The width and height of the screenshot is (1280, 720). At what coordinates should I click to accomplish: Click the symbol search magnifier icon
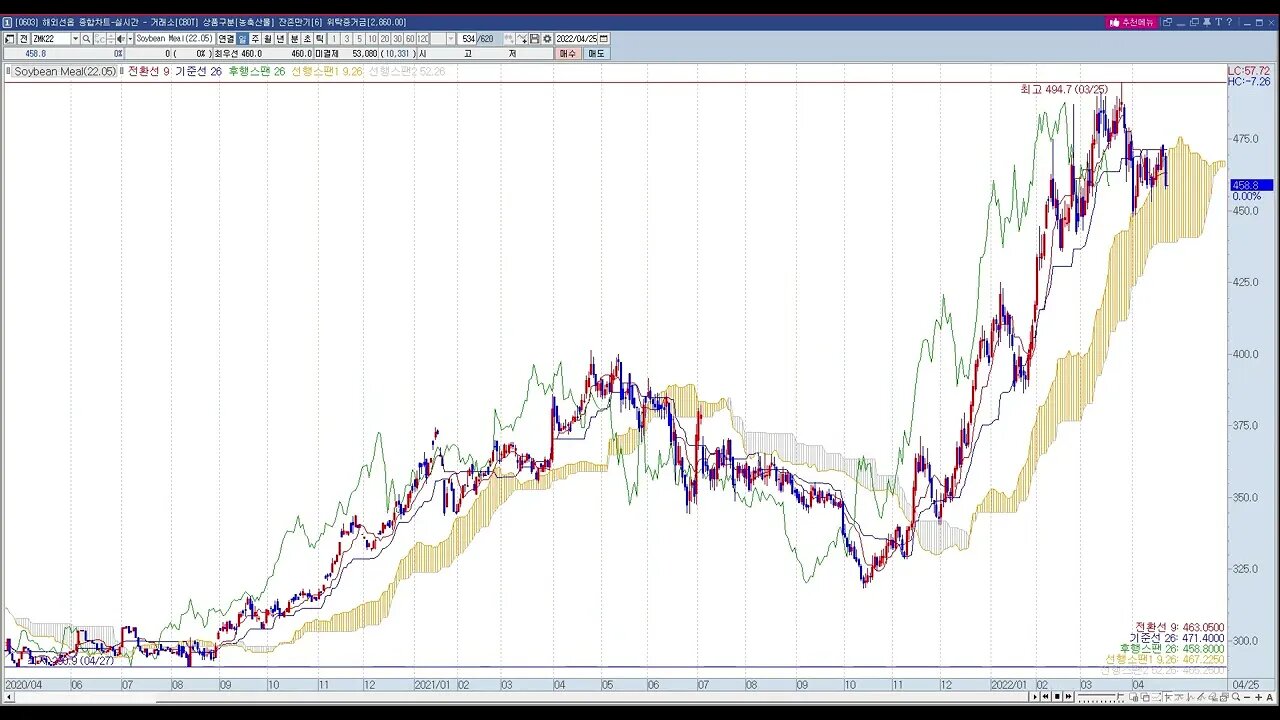(86, 39)
